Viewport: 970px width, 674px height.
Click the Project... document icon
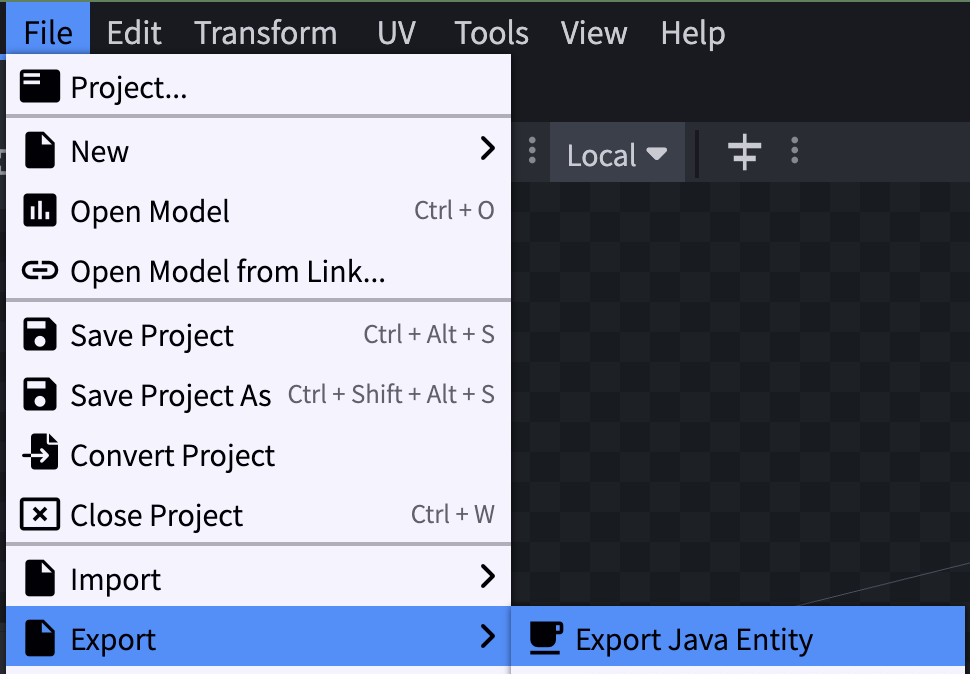40,86
